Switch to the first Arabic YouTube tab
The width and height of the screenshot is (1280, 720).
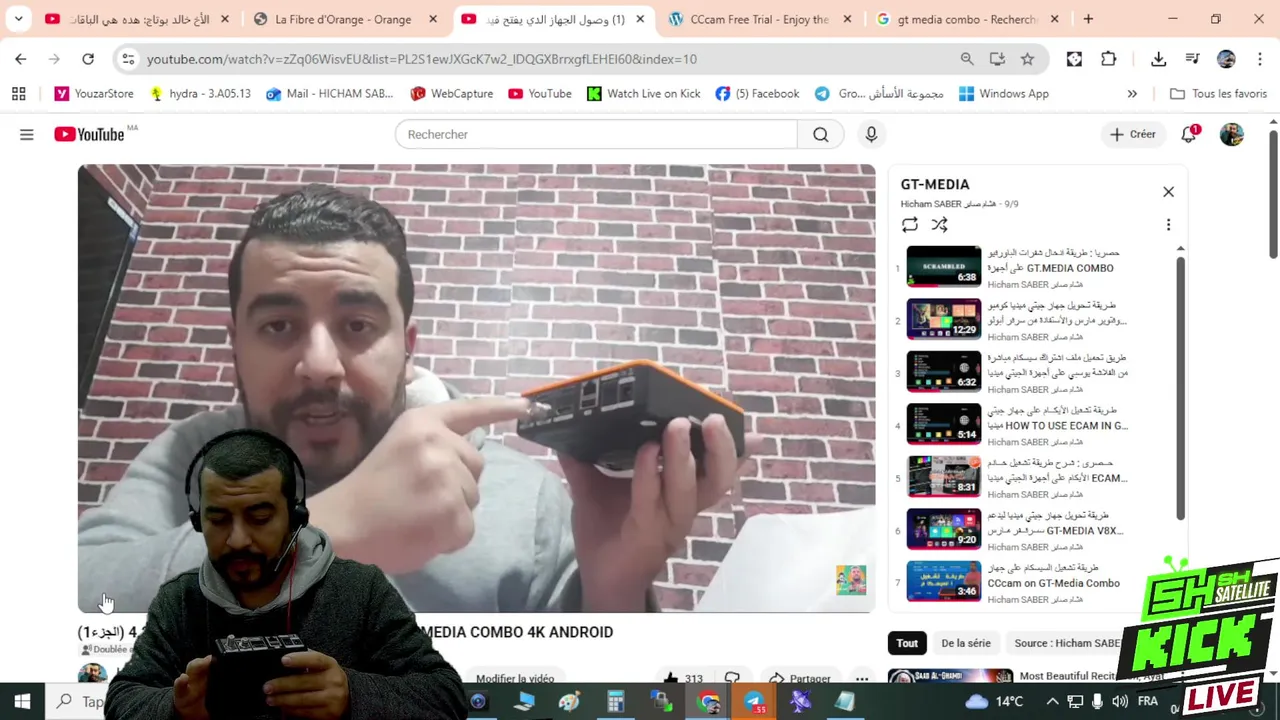click(x=136, y=19)
